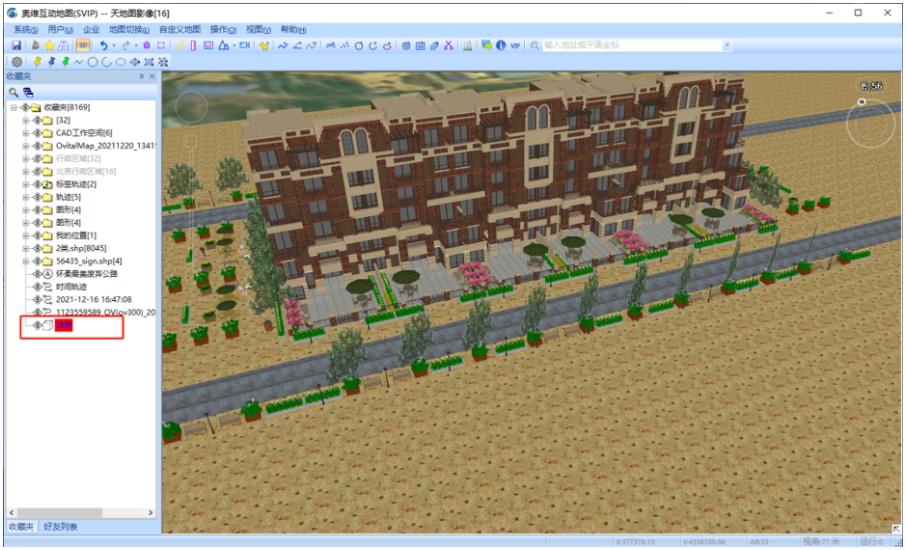
Task: Click the magnifier search icon in favorites panel
Action: (13, 92)
